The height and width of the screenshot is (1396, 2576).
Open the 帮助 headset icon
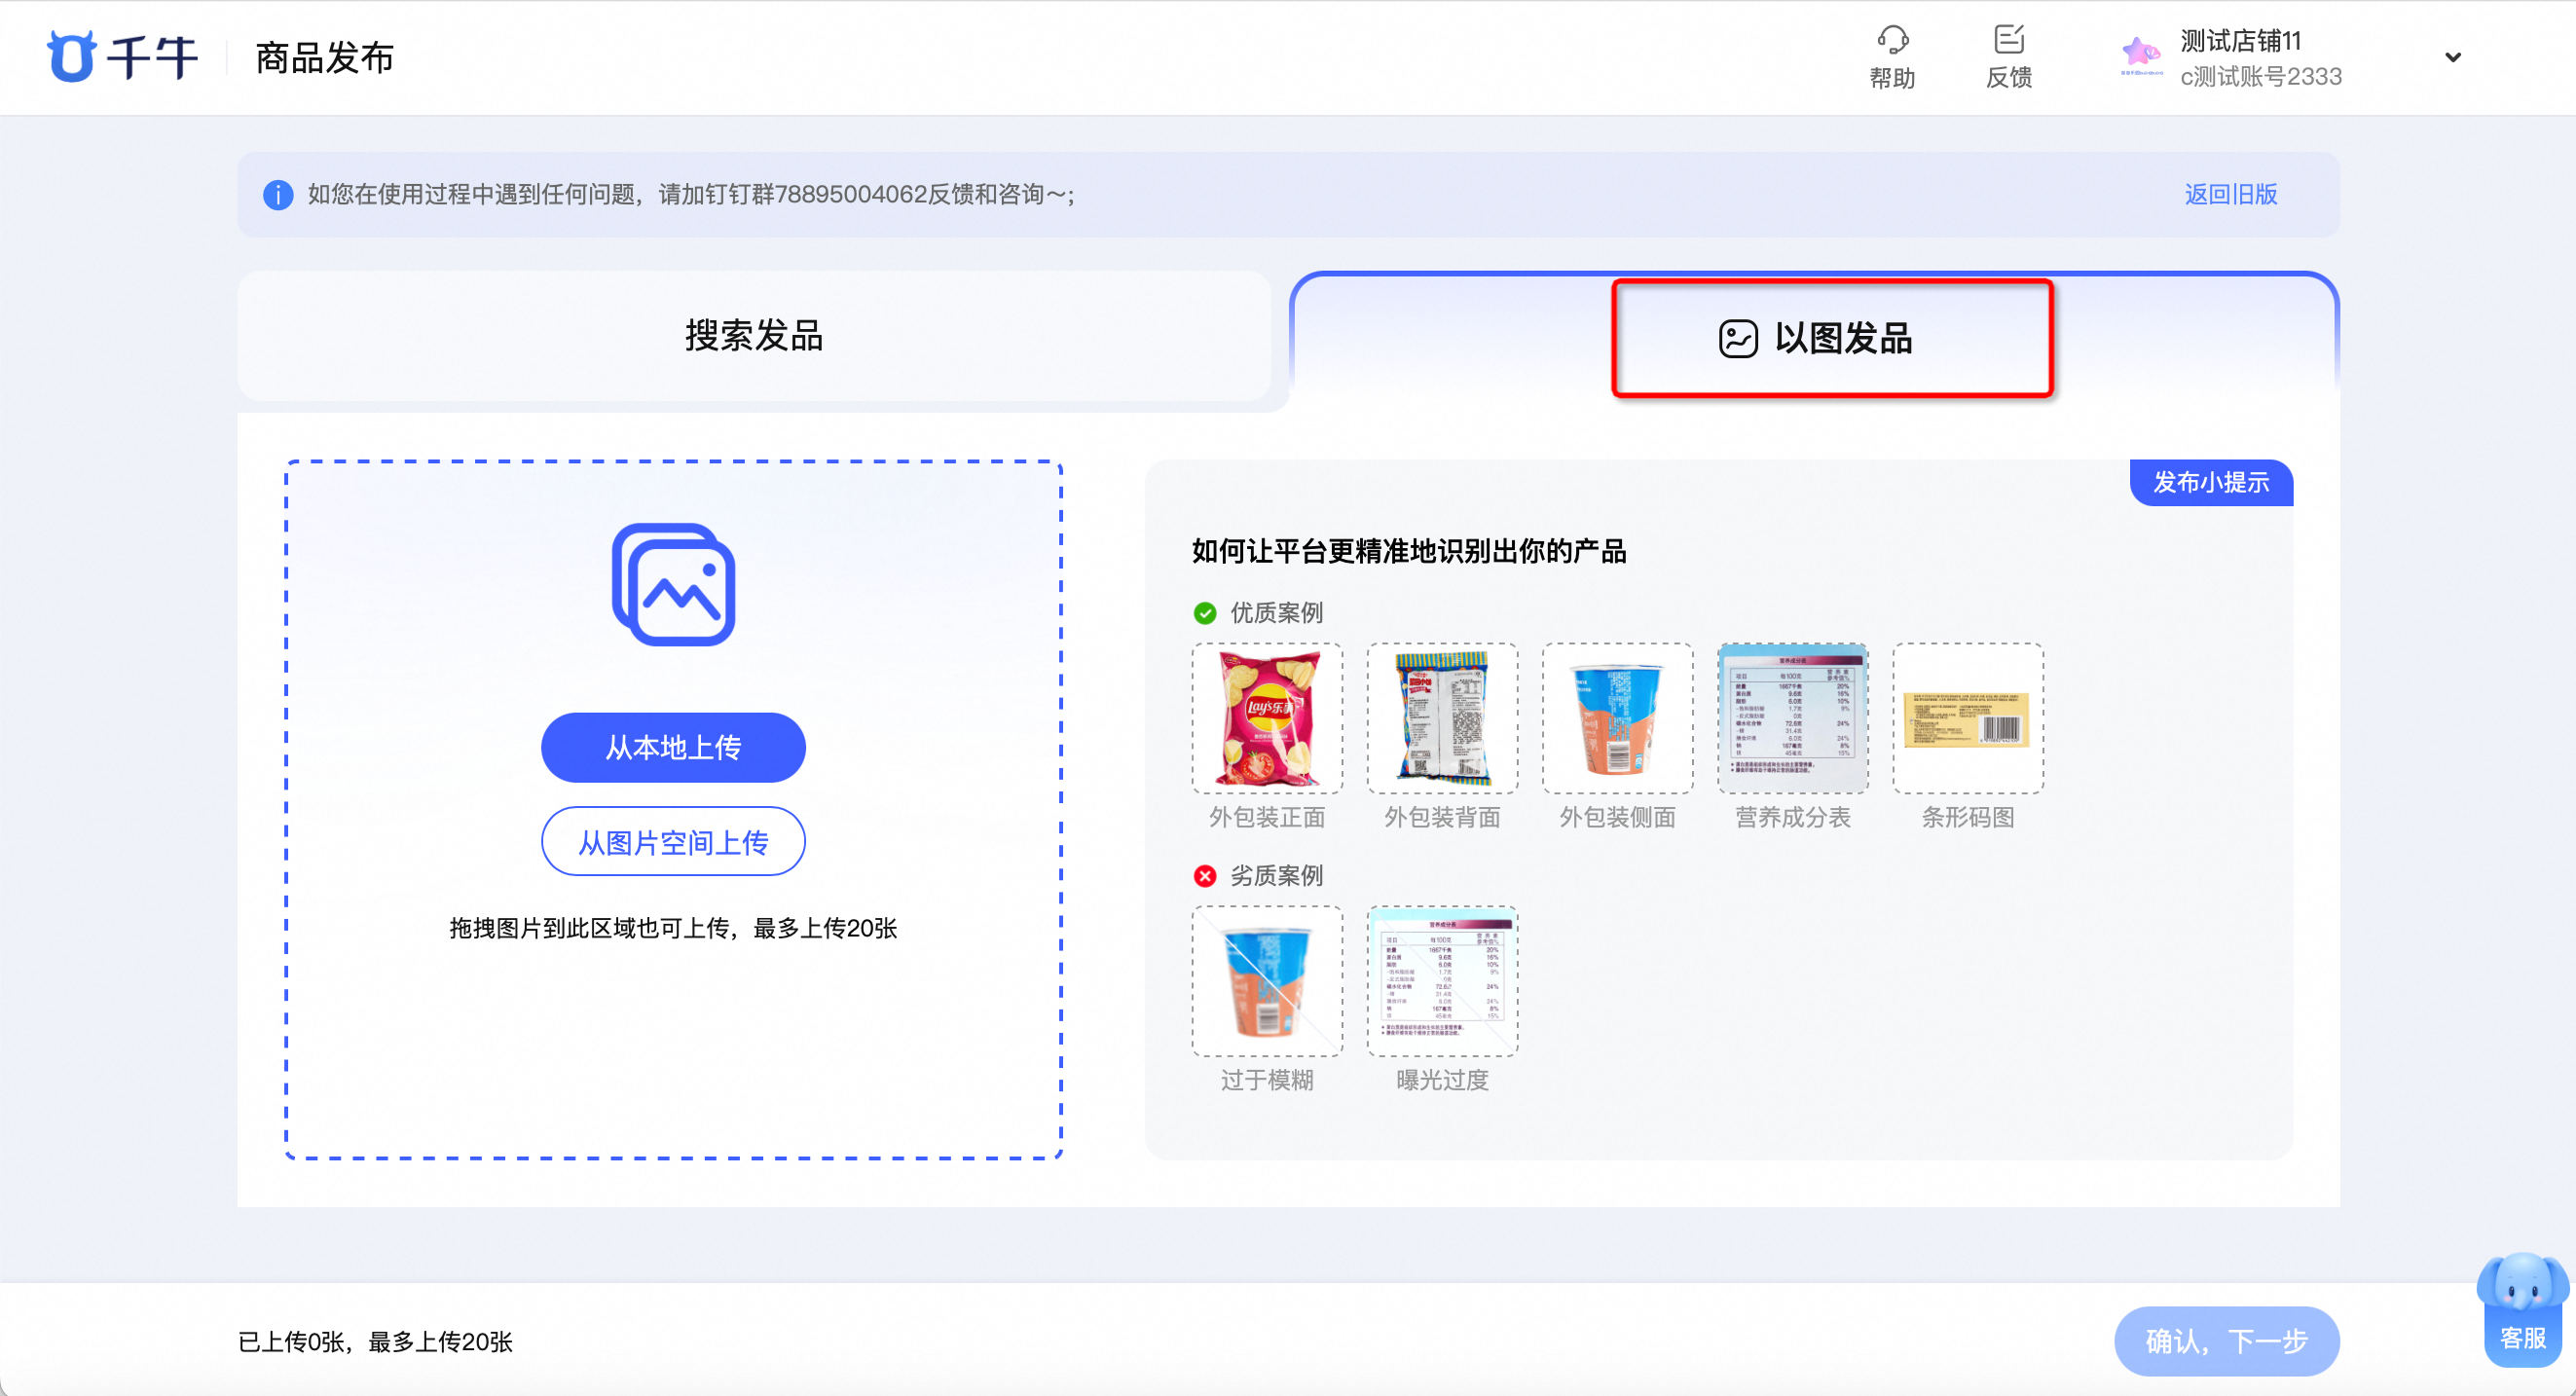(x=1892, y=40)
